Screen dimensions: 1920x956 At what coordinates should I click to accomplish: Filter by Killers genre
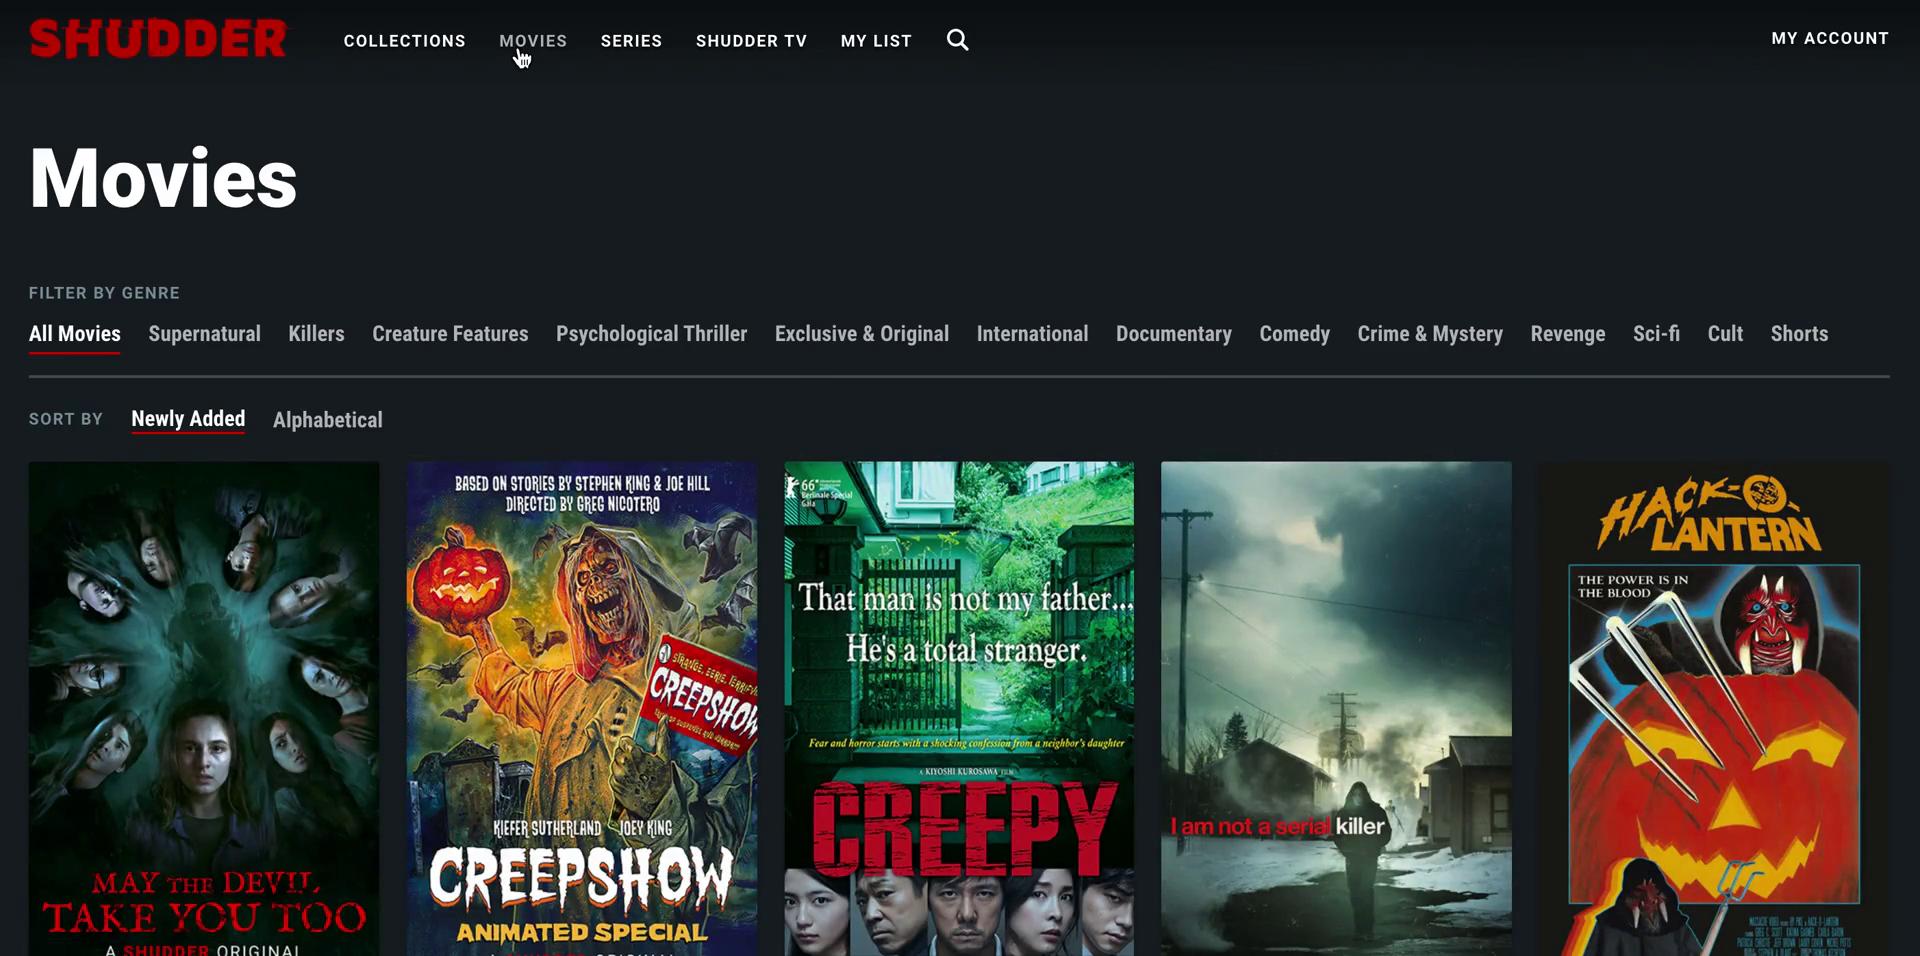click(316, 334)
